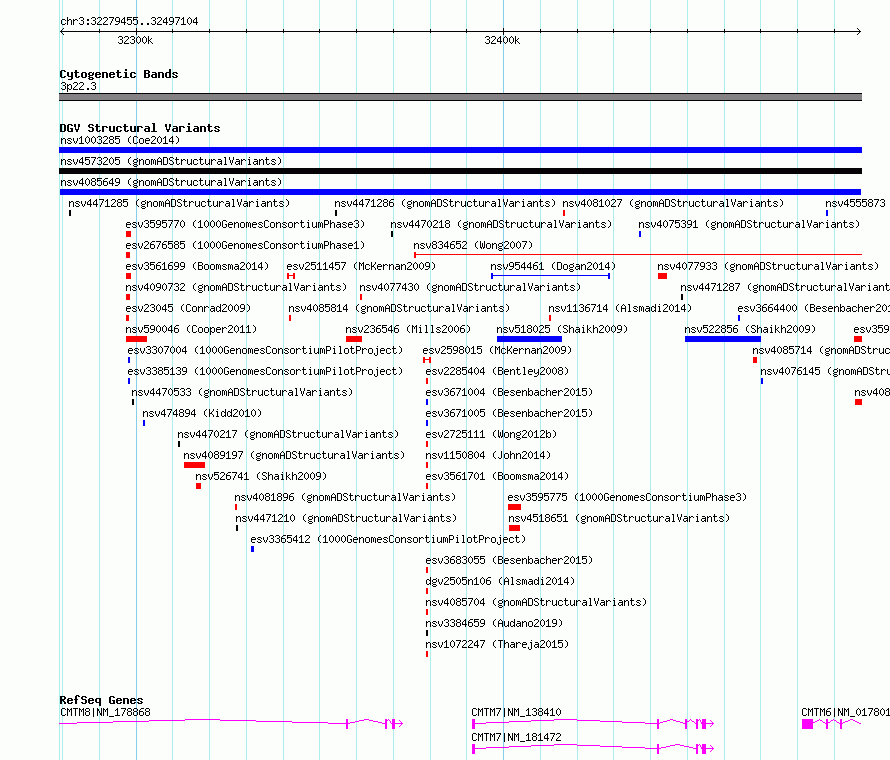Screen dimensions: 890x760
Task: Click esv2511457 (McKernan2009) label
Action: tap(361, 266)
